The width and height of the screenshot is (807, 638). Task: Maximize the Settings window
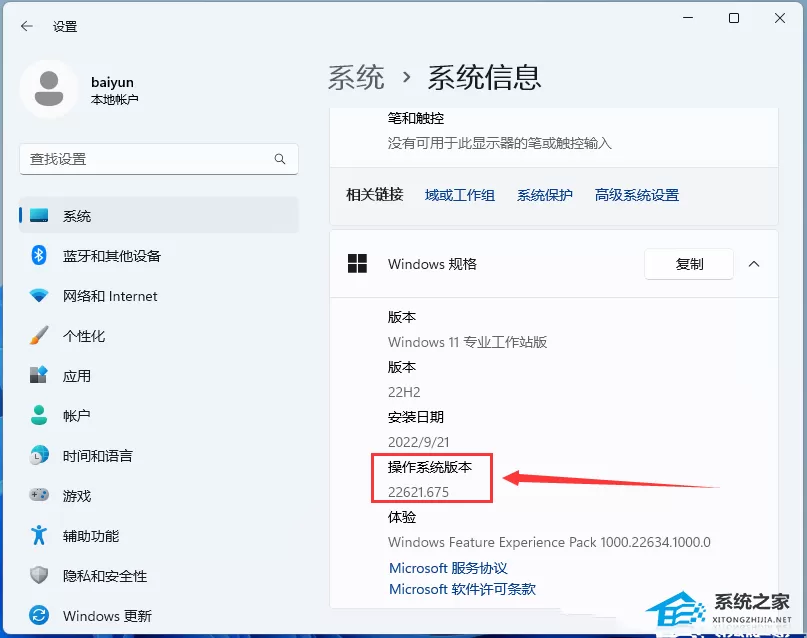click(734, 18)
